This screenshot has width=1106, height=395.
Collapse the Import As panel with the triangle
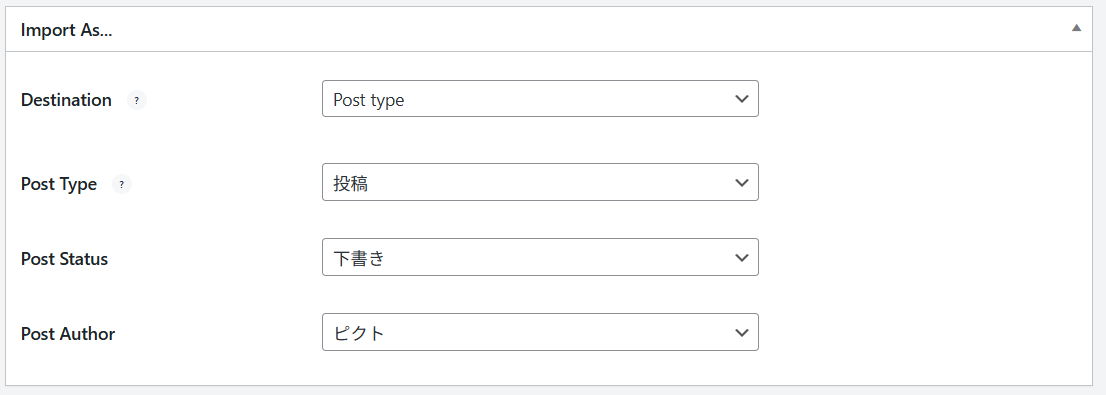1076,28
